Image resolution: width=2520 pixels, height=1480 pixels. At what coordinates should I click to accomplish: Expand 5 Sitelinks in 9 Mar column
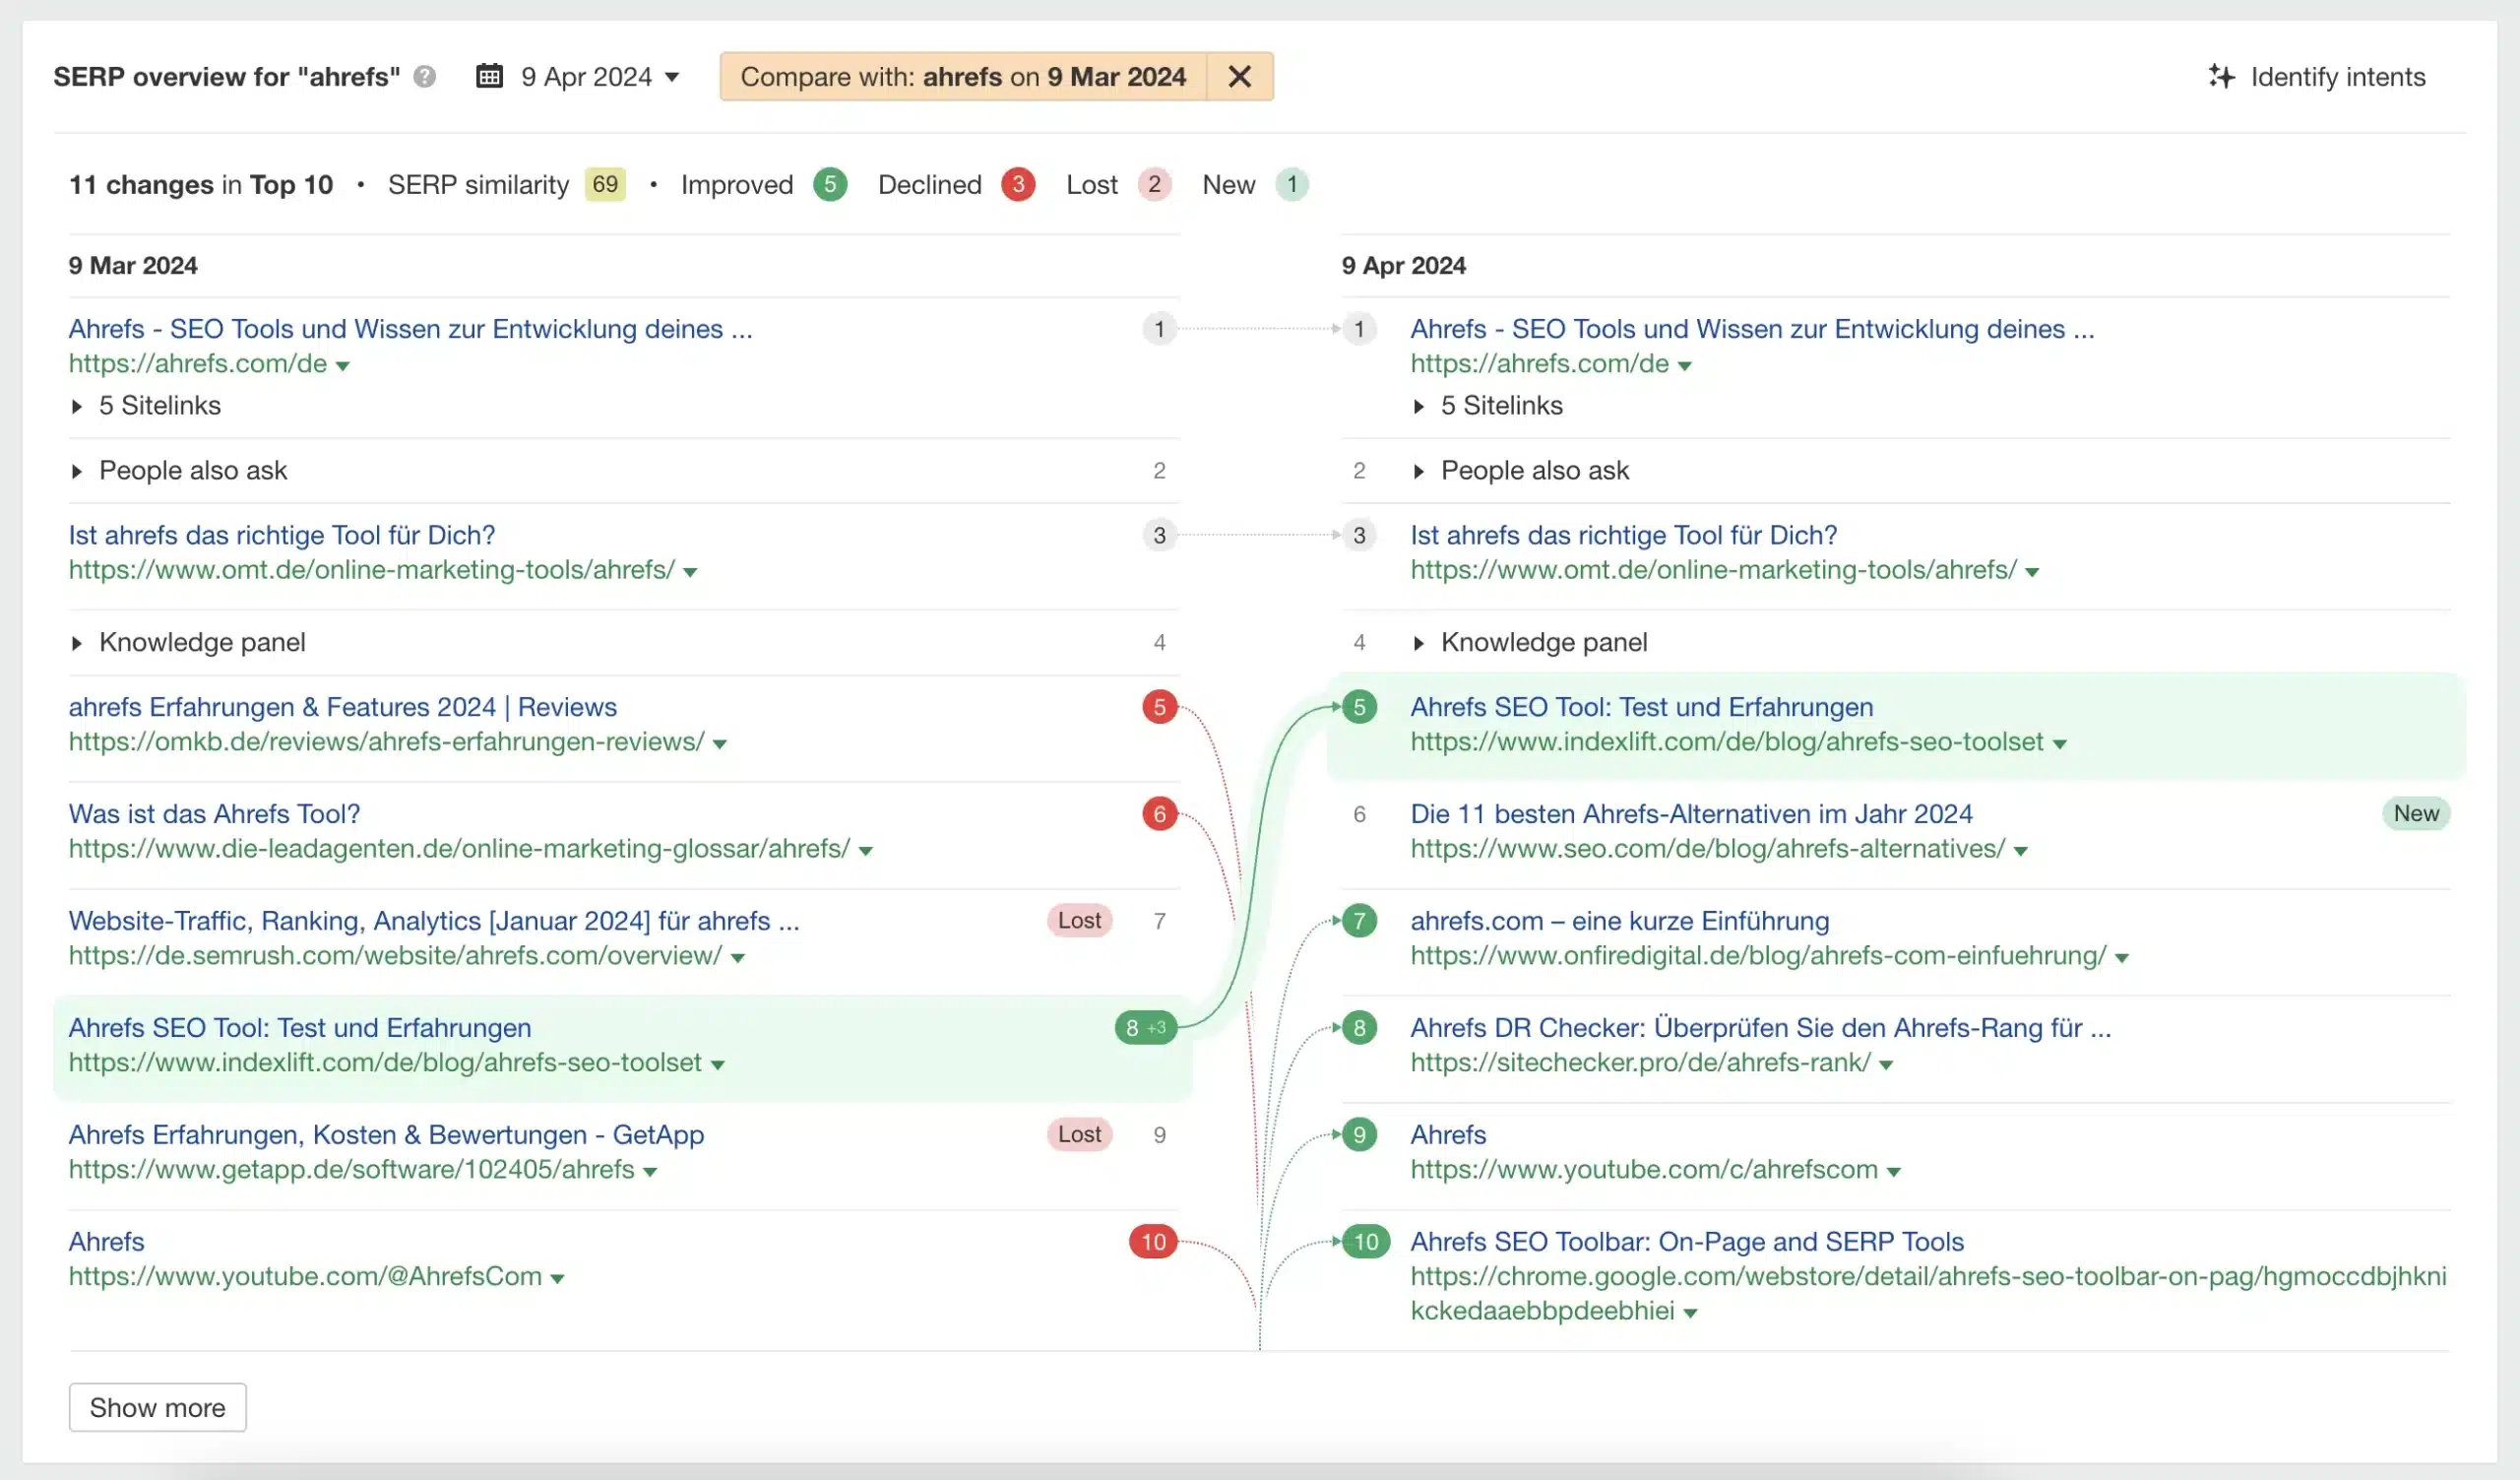146,405
